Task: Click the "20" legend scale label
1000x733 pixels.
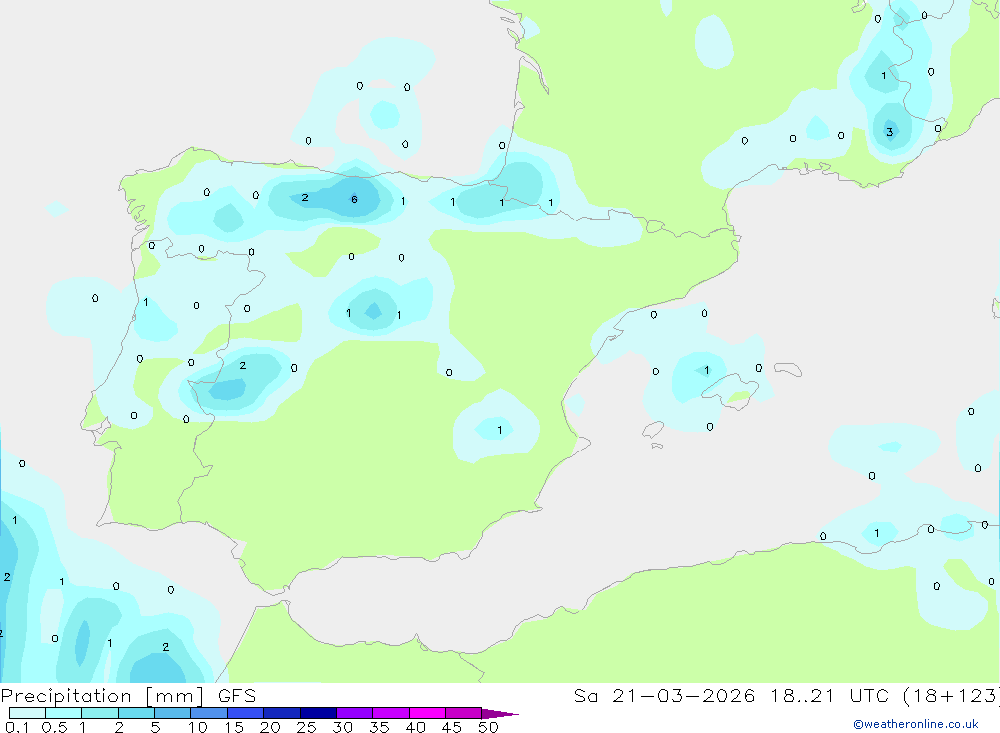Action: (x=270, y=727)
